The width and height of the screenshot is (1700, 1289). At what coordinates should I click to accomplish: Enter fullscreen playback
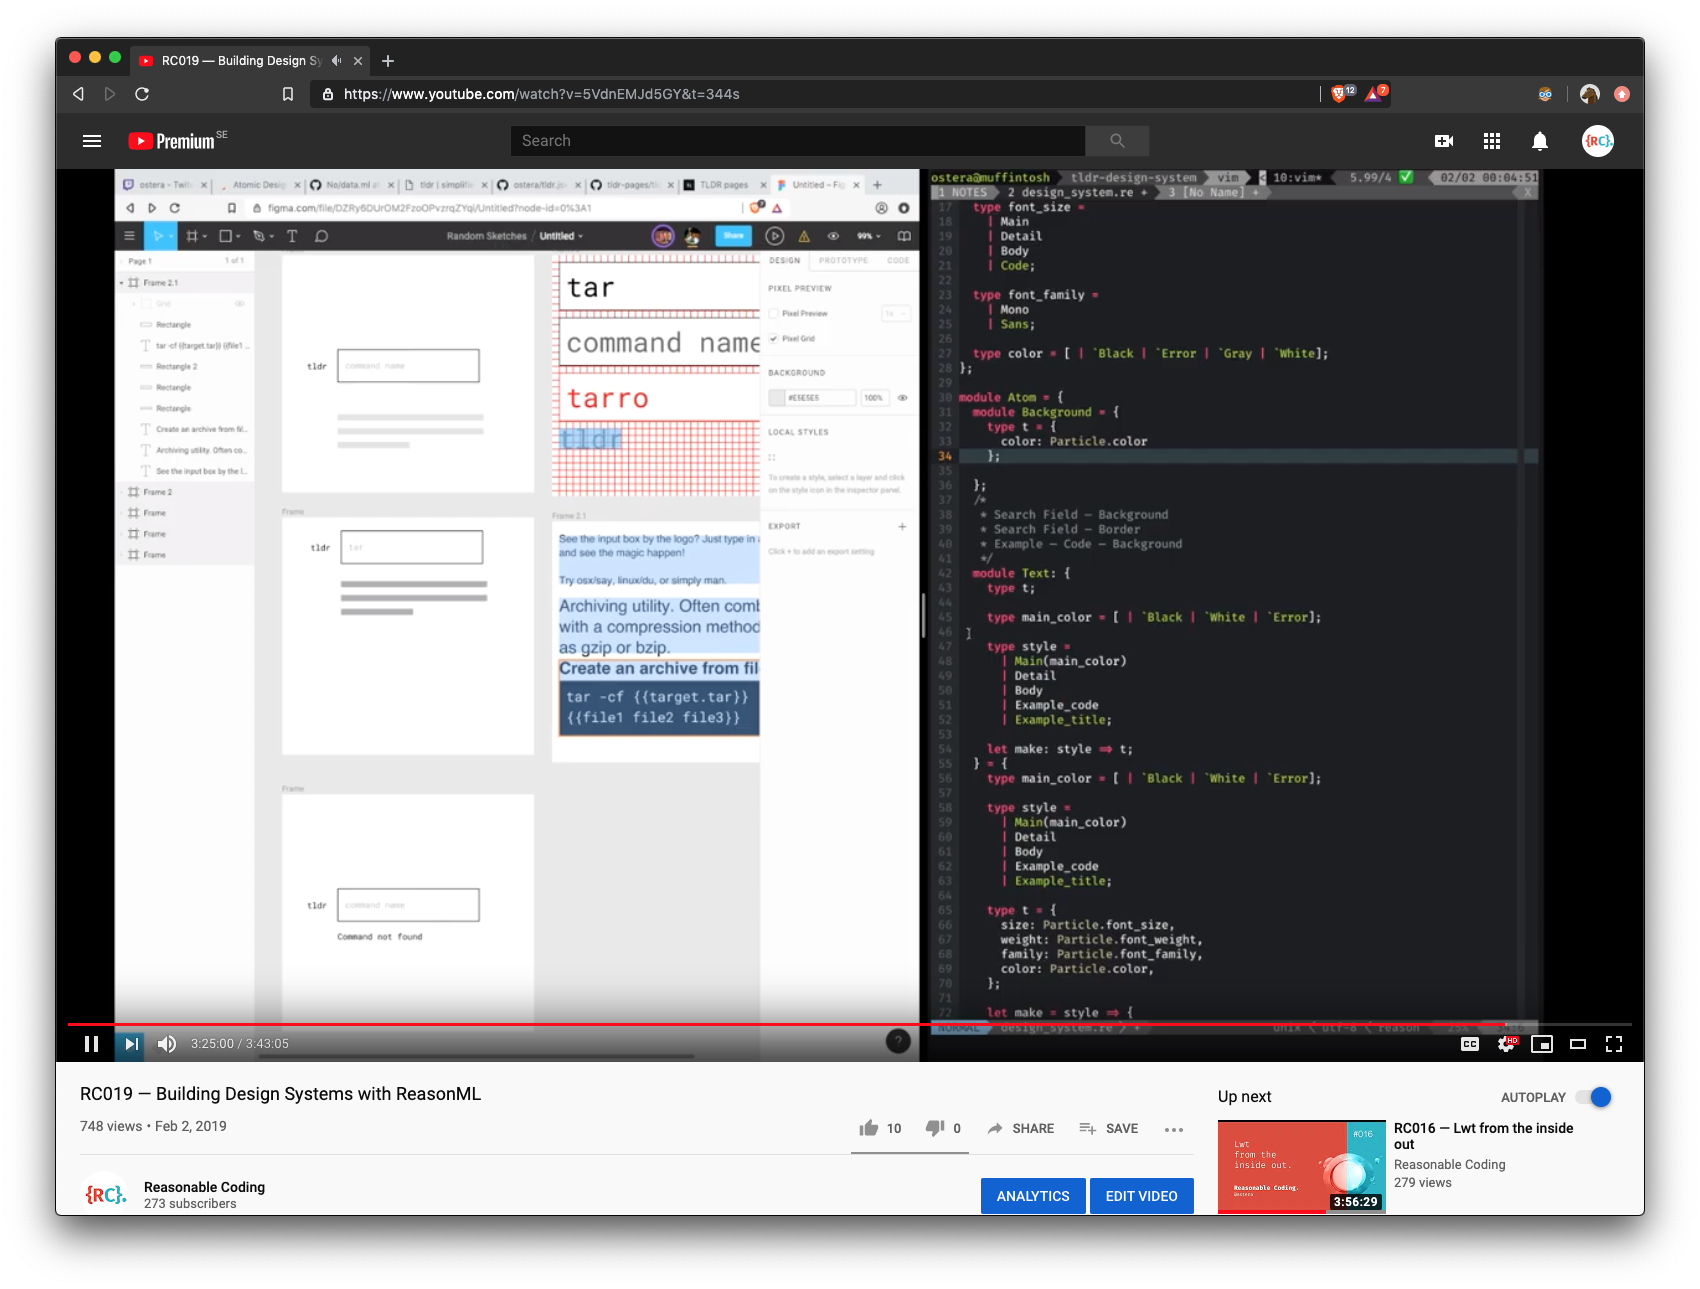click(x=1614, y=1043)
